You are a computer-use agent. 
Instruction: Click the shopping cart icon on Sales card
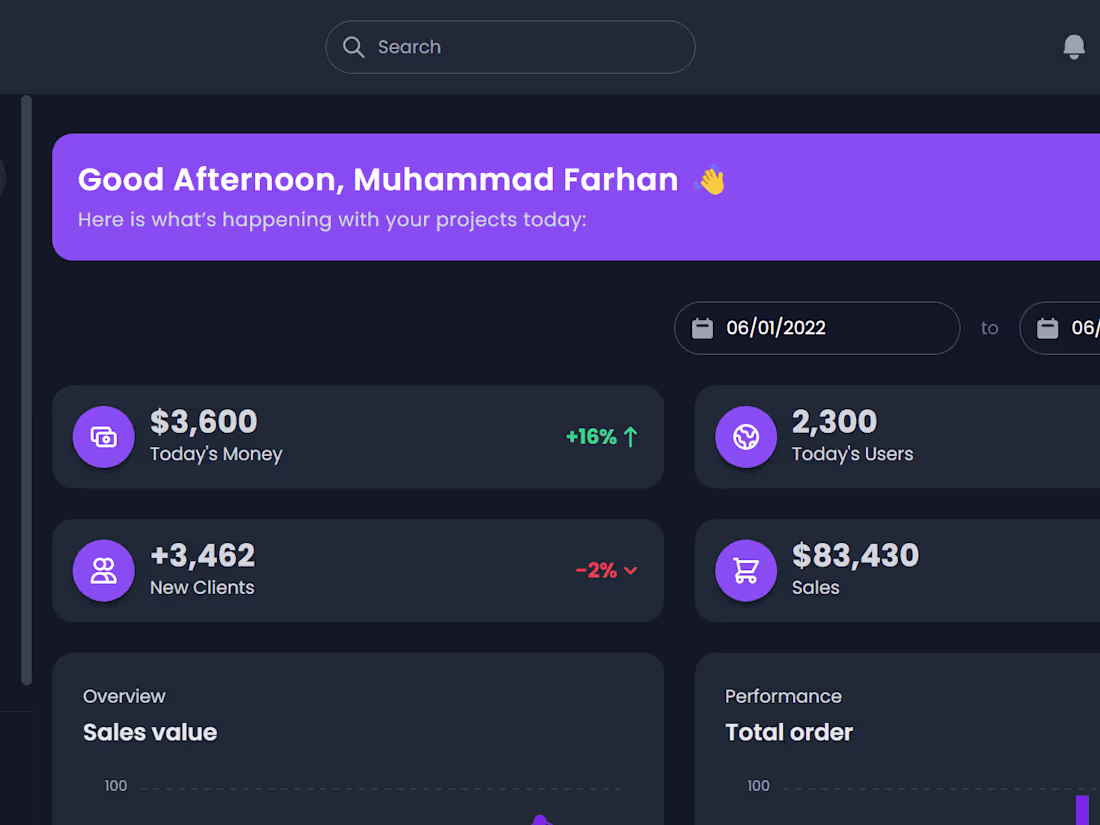click(x=745, y=570)
